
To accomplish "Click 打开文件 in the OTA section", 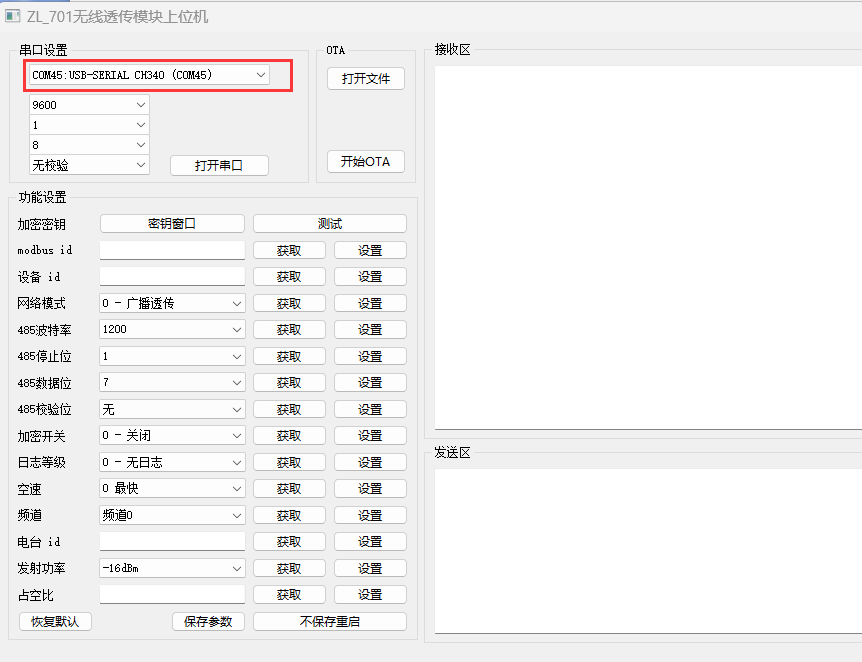I will (x=365, y=79).
